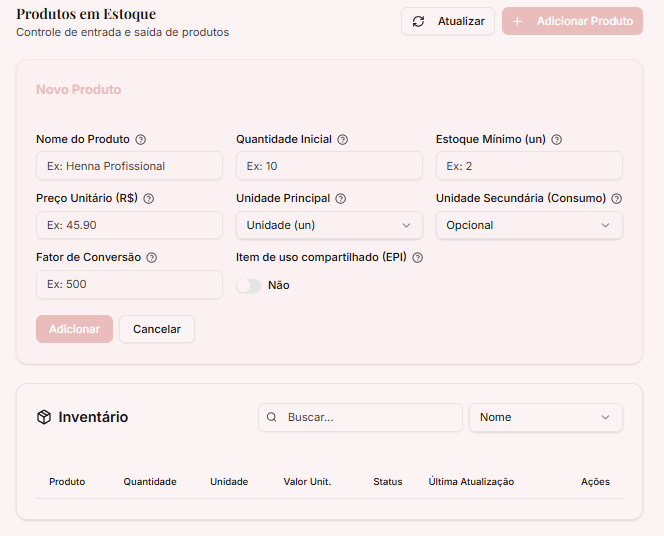Image resolution: width=664 pixels, height=536 pixels.
Task: Focus the Quantidade Inicial input
Action: click(x=329, y=166)
